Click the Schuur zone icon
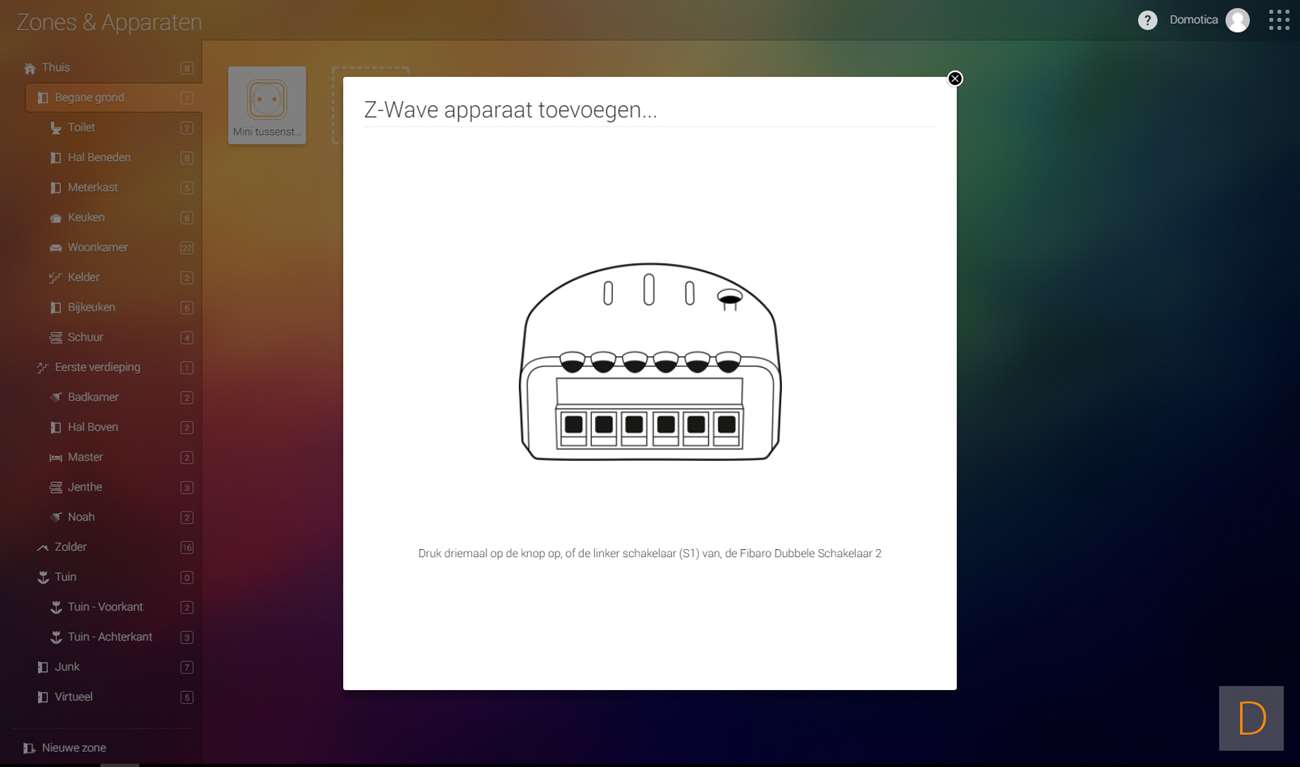 [x=56, y=338]
